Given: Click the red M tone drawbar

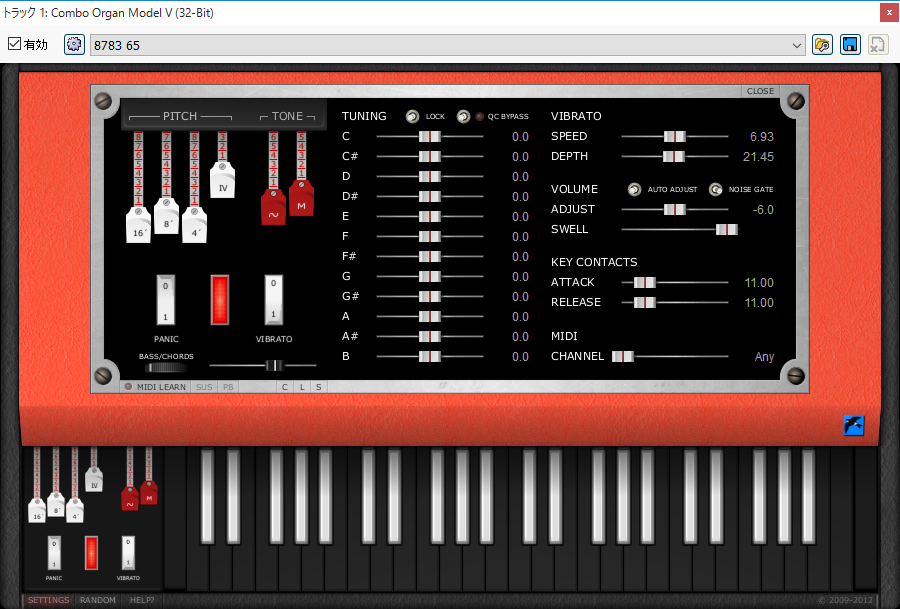Looking at the screenshot, I should pyautogui.click(x=301, y=199).
